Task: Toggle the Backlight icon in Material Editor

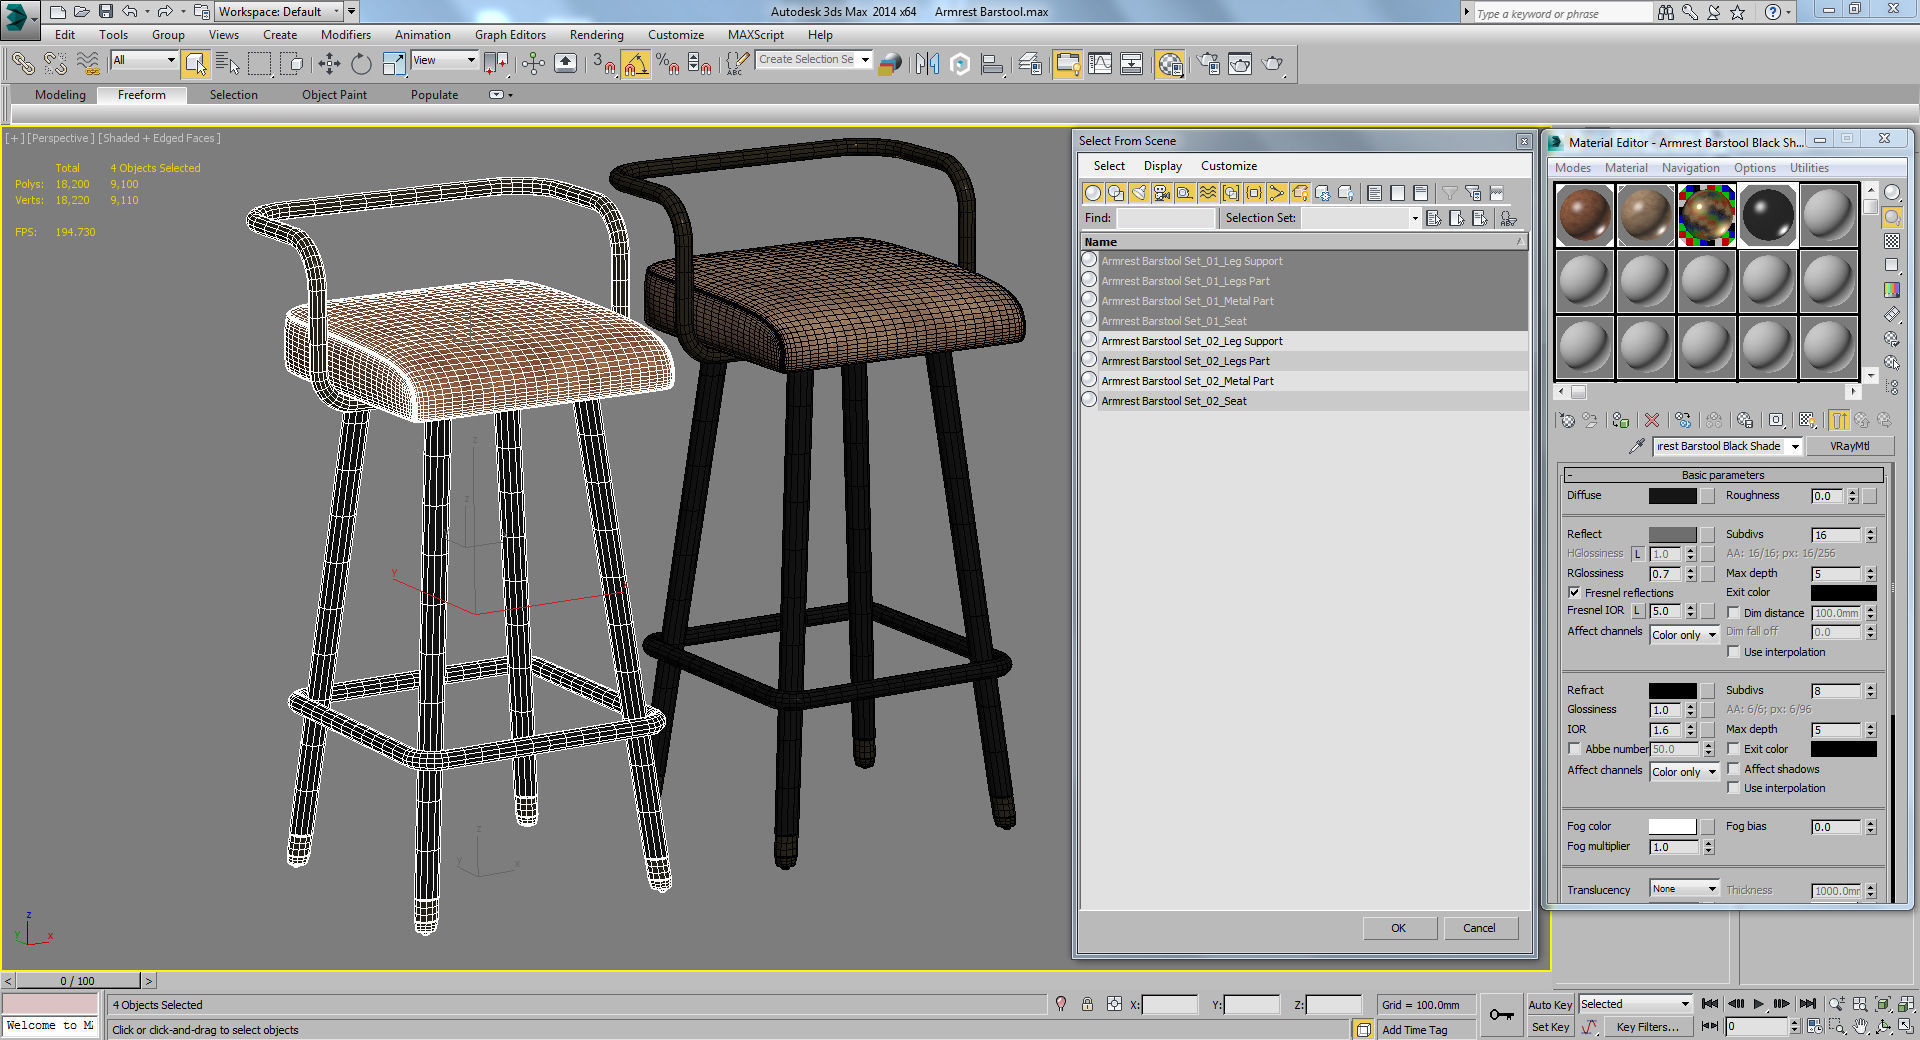Action: point(1892,217)
